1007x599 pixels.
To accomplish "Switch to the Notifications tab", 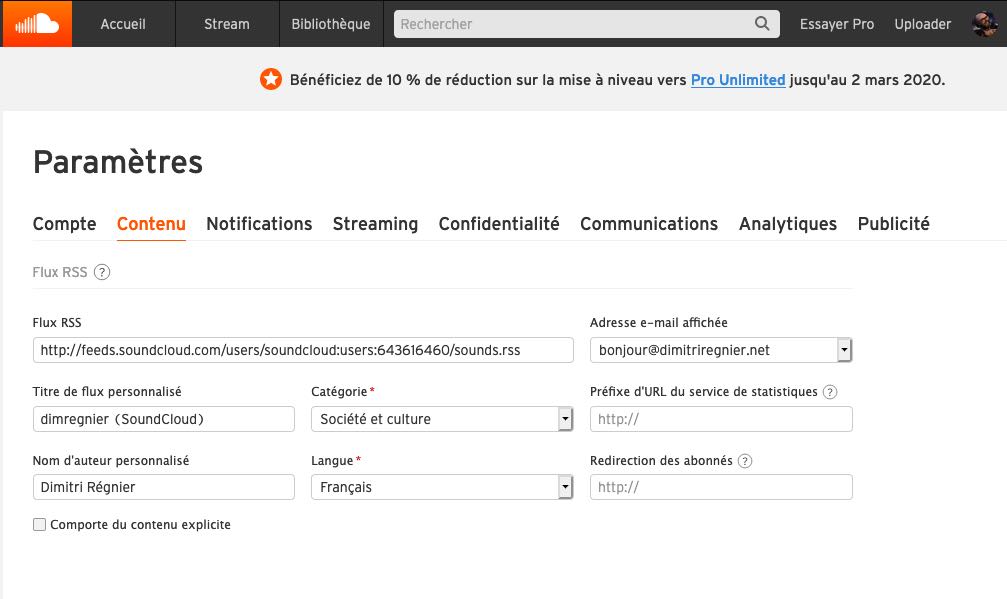I will point(259,224).
